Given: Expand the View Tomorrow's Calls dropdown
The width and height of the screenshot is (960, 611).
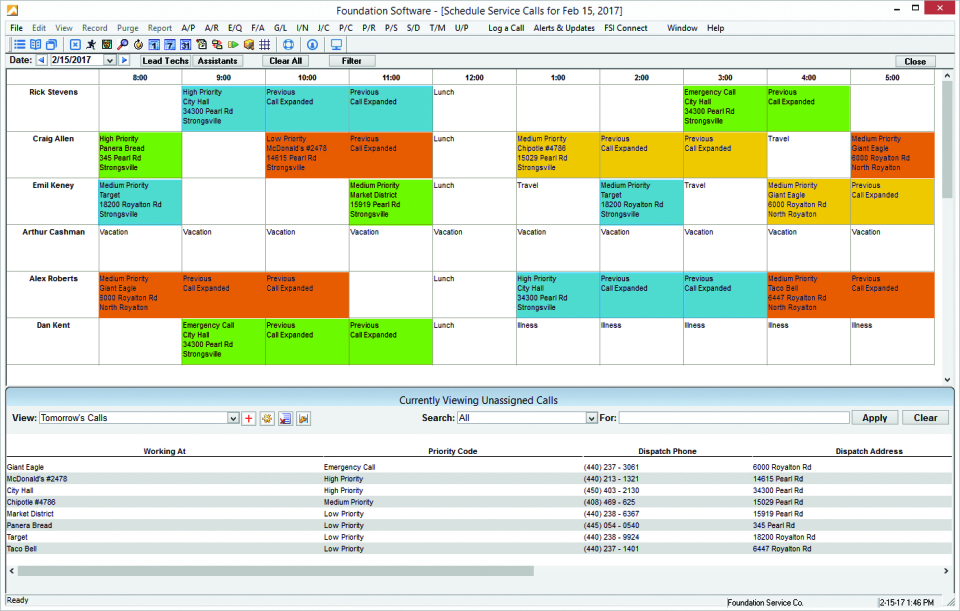Looking at the screenshot, I should coord(233,418).
